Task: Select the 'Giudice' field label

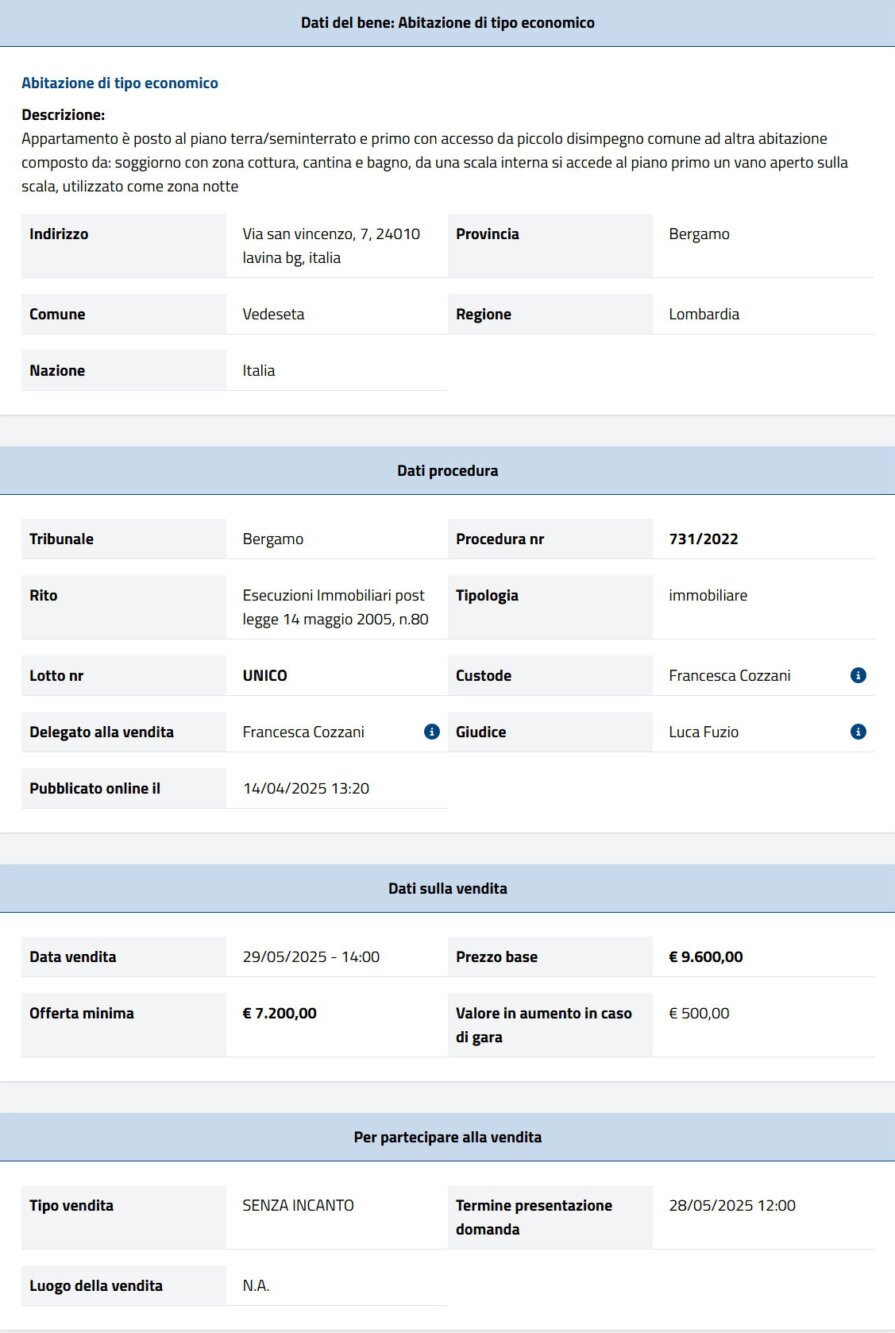Action: [481, 732]
